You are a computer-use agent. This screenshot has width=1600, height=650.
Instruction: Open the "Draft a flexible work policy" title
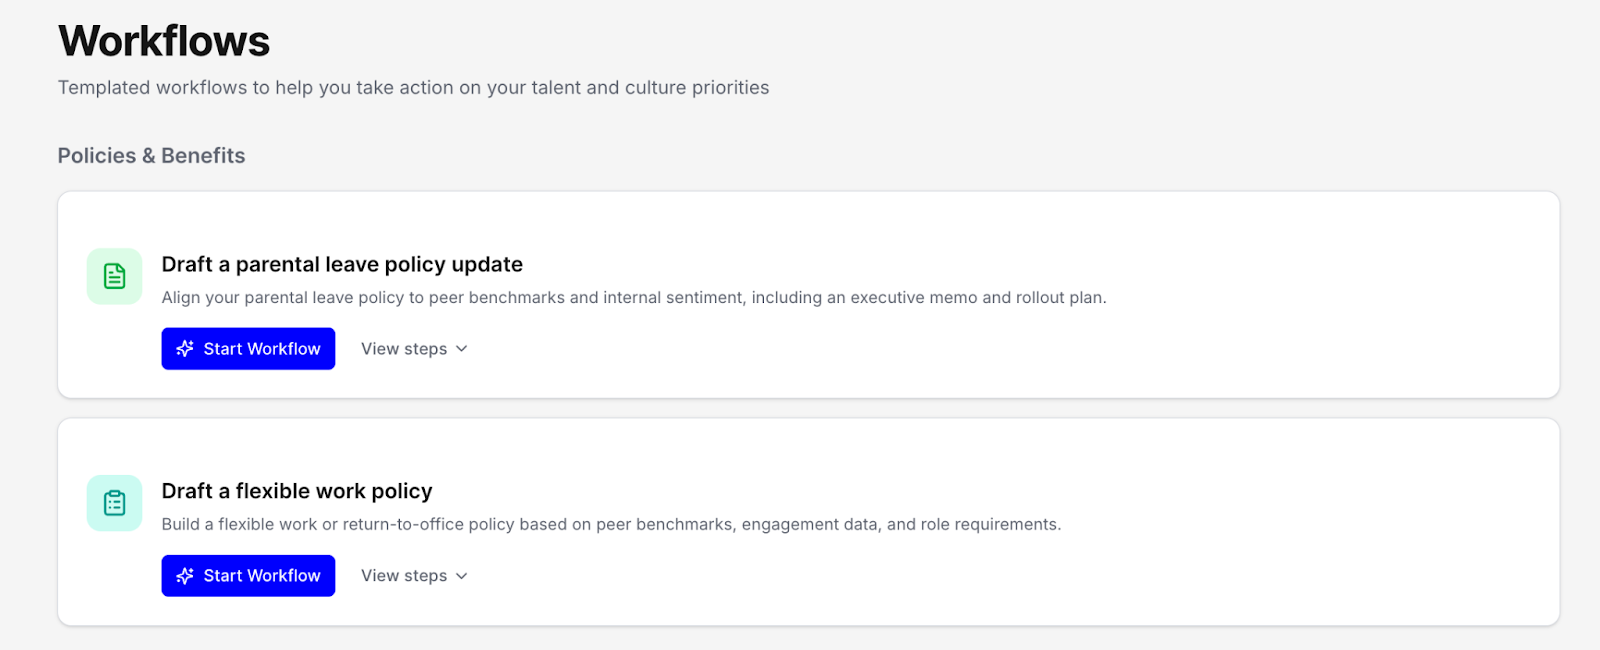[x=297, y=491]
